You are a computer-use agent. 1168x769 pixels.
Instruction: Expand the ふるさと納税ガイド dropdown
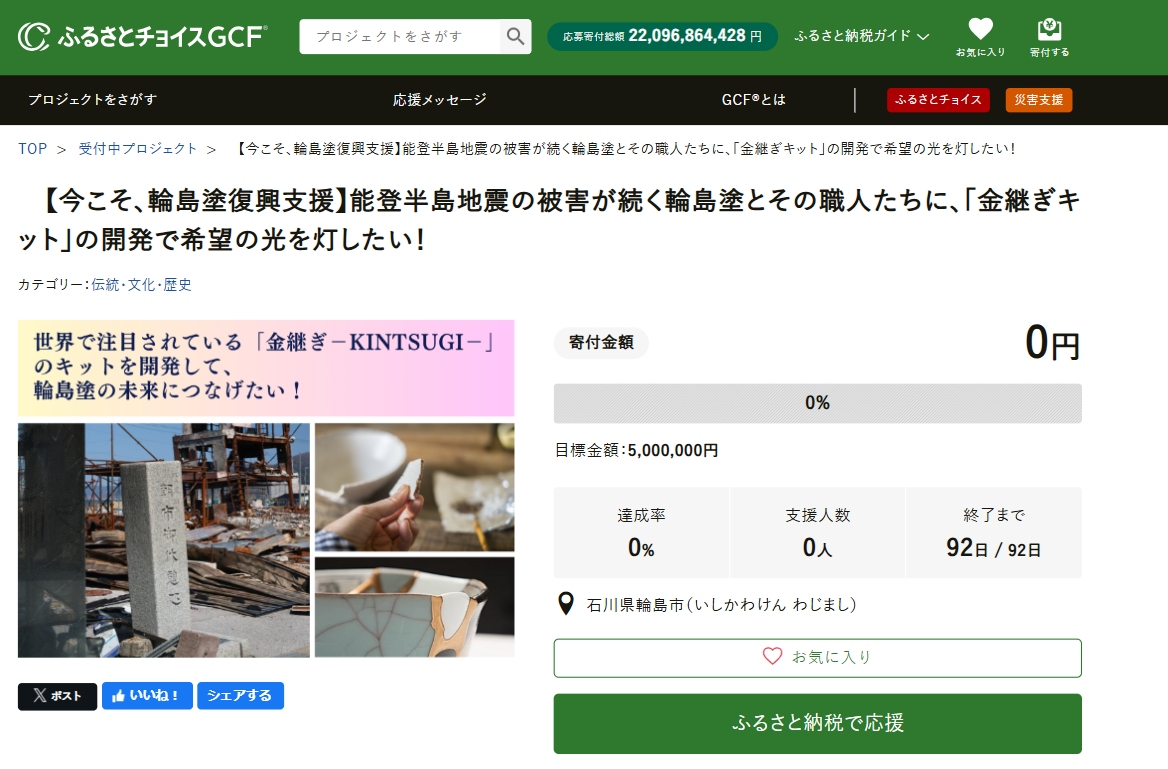tap(861, 36)
